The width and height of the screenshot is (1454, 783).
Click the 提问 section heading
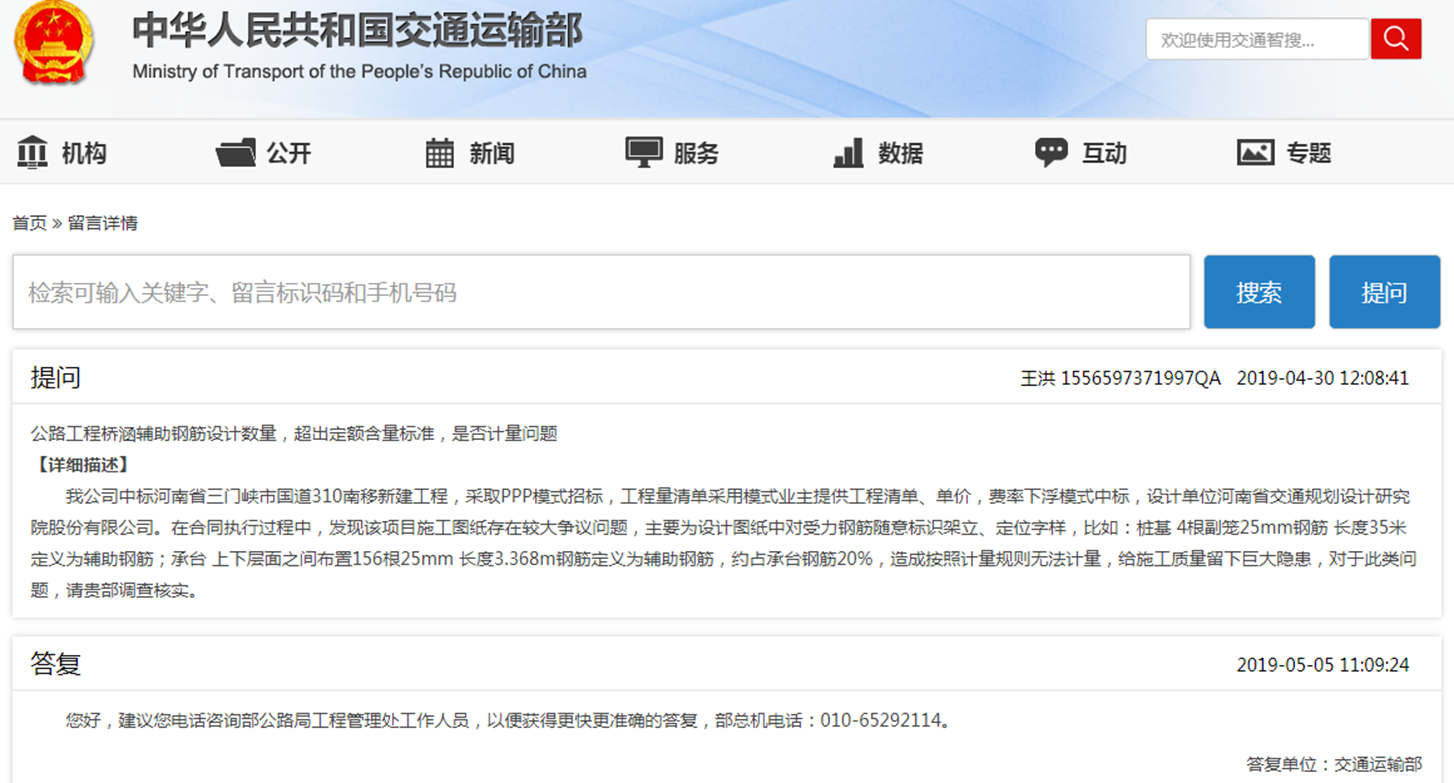[55, 378]
